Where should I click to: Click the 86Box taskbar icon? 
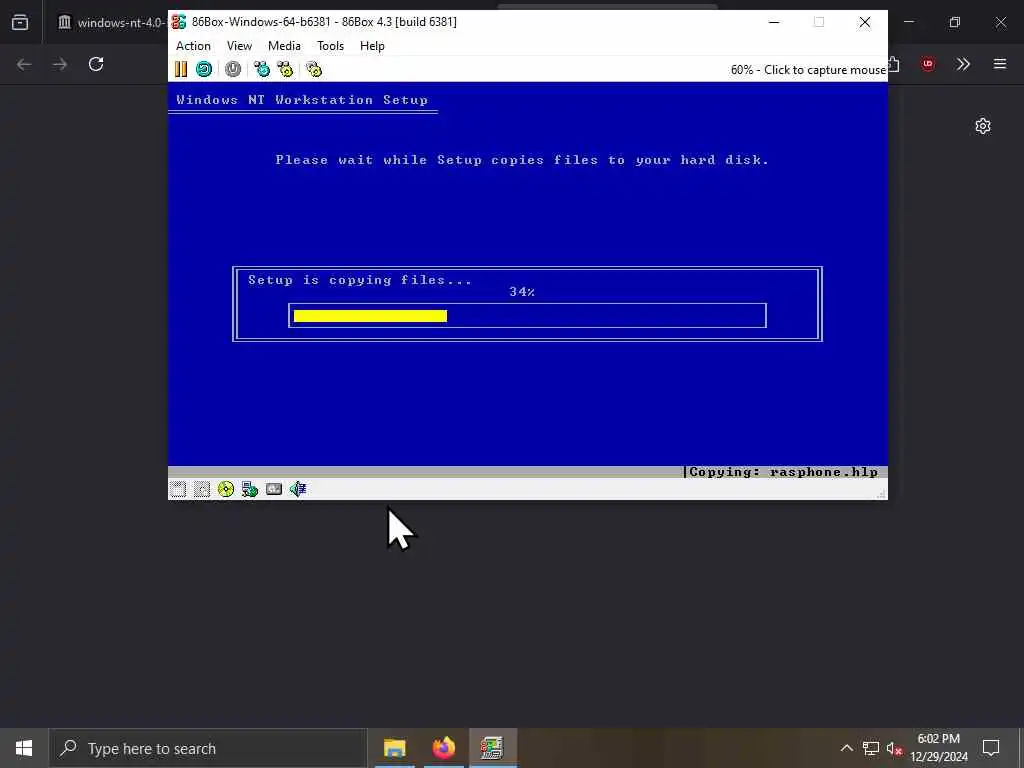click(492, 748)
